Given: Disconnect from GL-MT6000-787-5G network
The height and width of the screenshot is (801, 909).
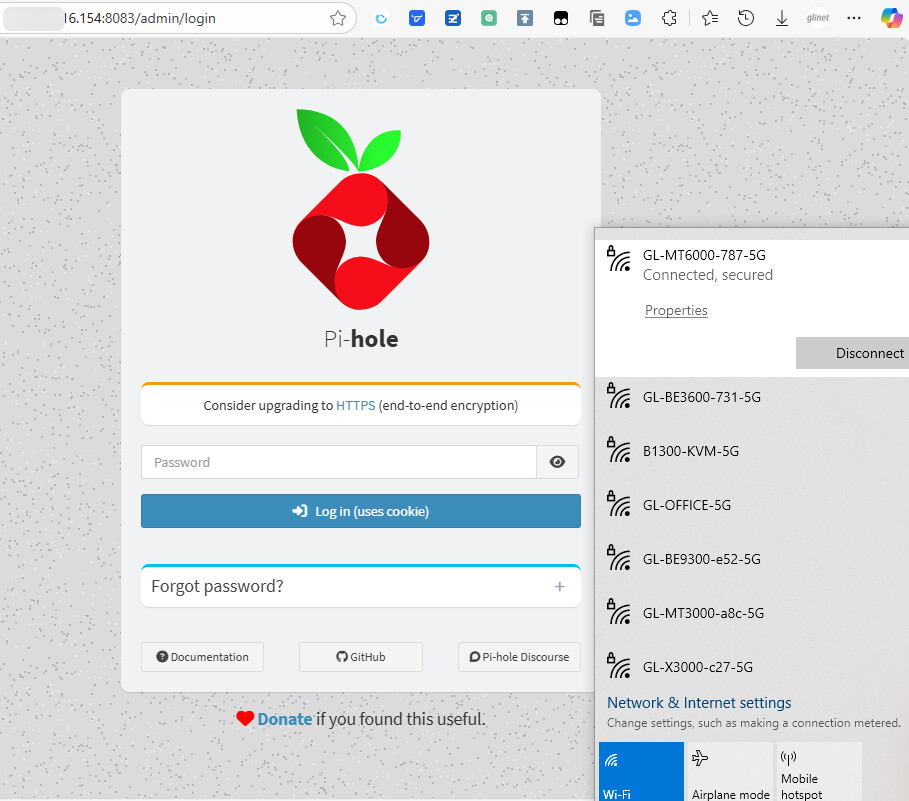Looking at the screenshot, I should point(852,353).
